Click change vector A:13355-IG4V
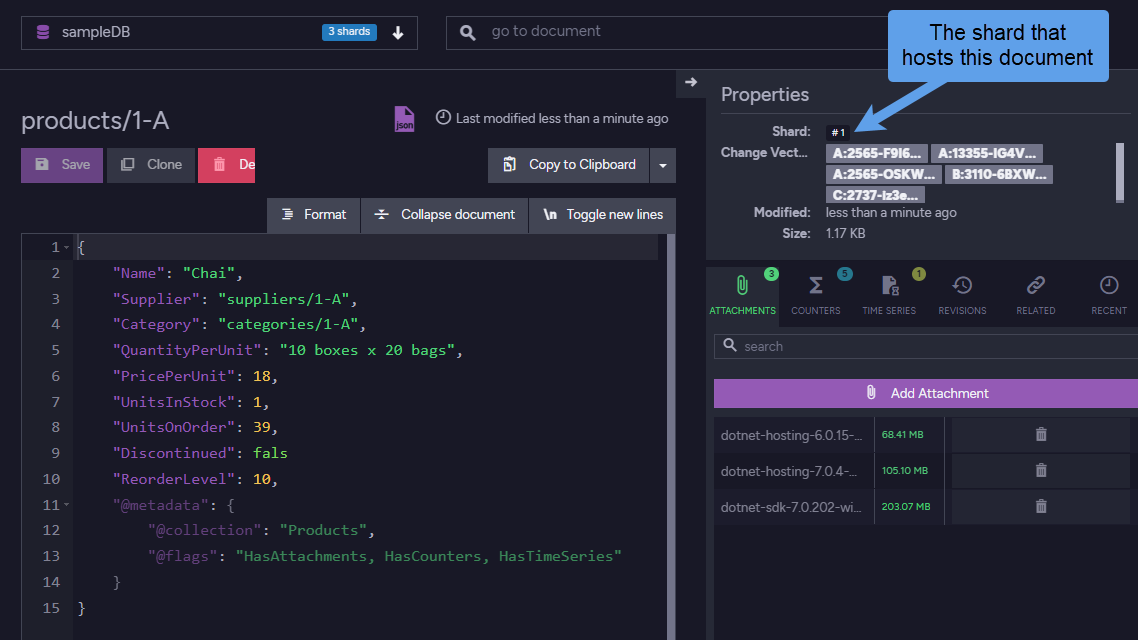Screen dimensions: 1138x640 pyautogui.click(x=987, y=153)
